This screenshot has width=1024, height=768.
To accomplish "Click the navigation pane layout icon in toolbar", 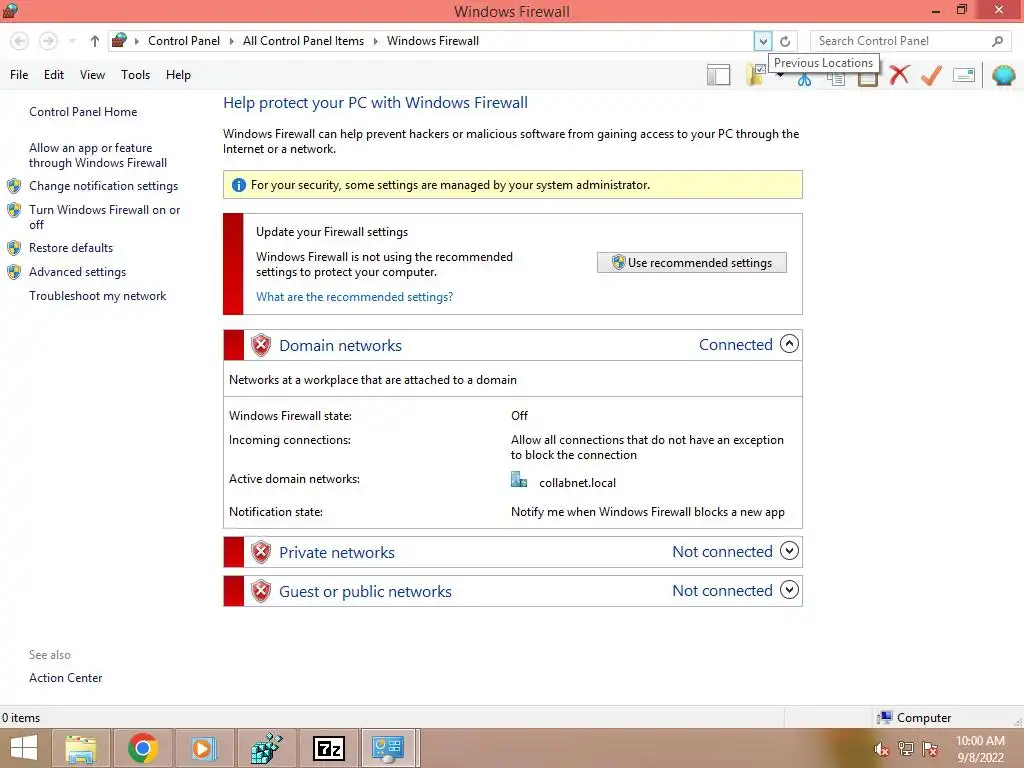I will 718,75.
